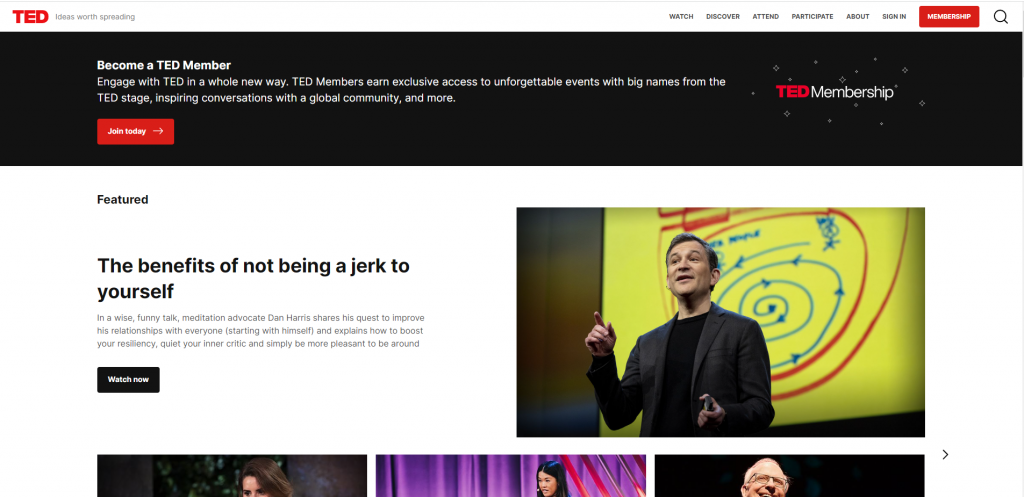Screen dimensions: 1024x497
Task: Click the featured Dan Harris talk image
Action: pos(720,322)
